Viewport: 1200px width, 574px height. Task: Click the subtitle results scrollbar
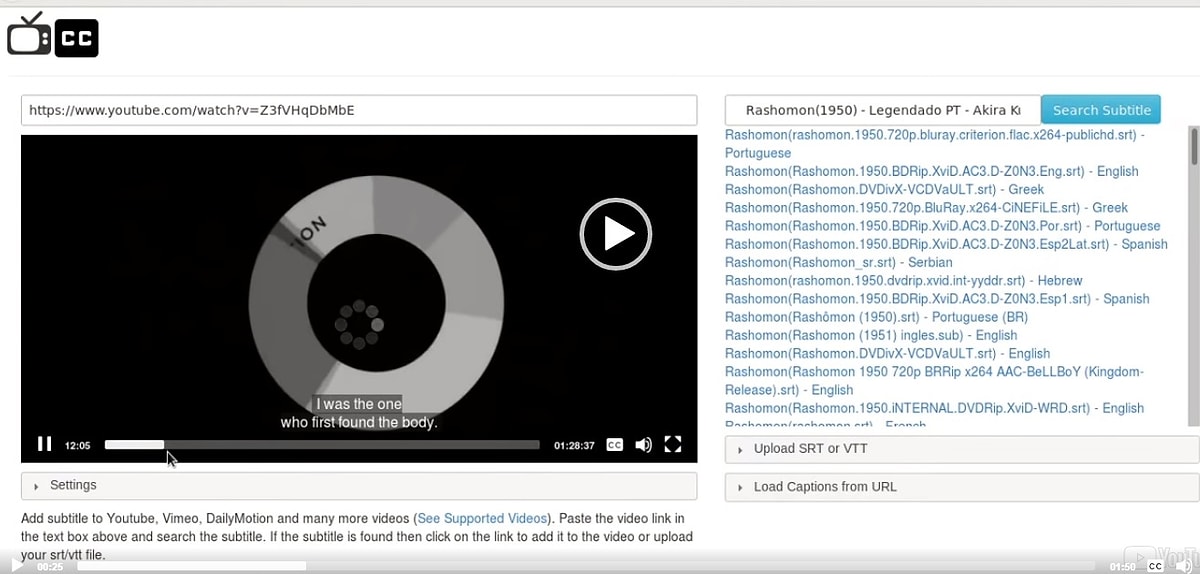click(x=1192, y=147)
